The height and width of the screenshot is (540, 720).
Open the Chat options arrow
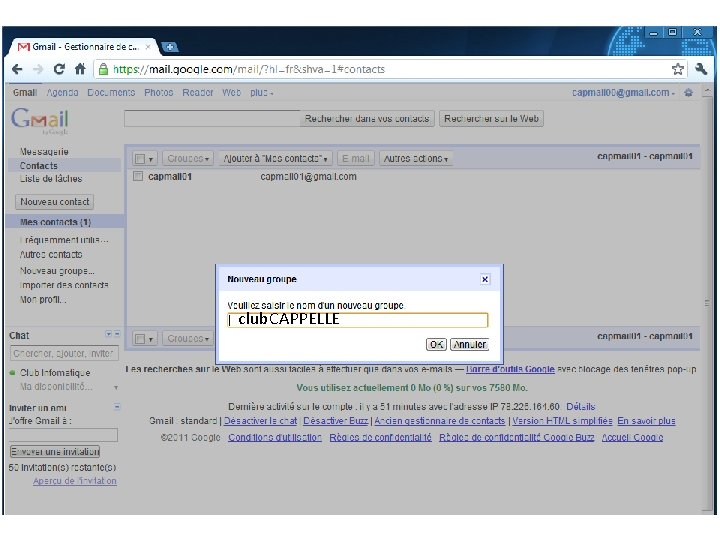pyautogui.click(x=108, y=334)
